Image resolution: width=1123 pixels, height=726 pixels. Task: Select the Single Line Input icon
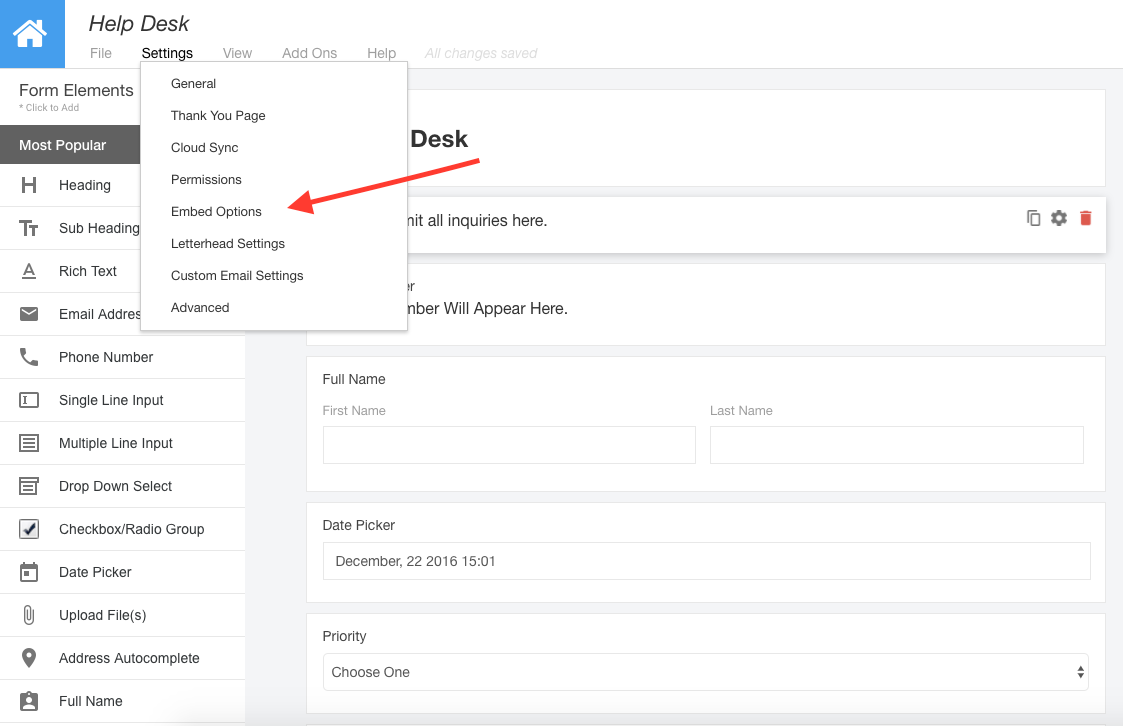point(29,400)
